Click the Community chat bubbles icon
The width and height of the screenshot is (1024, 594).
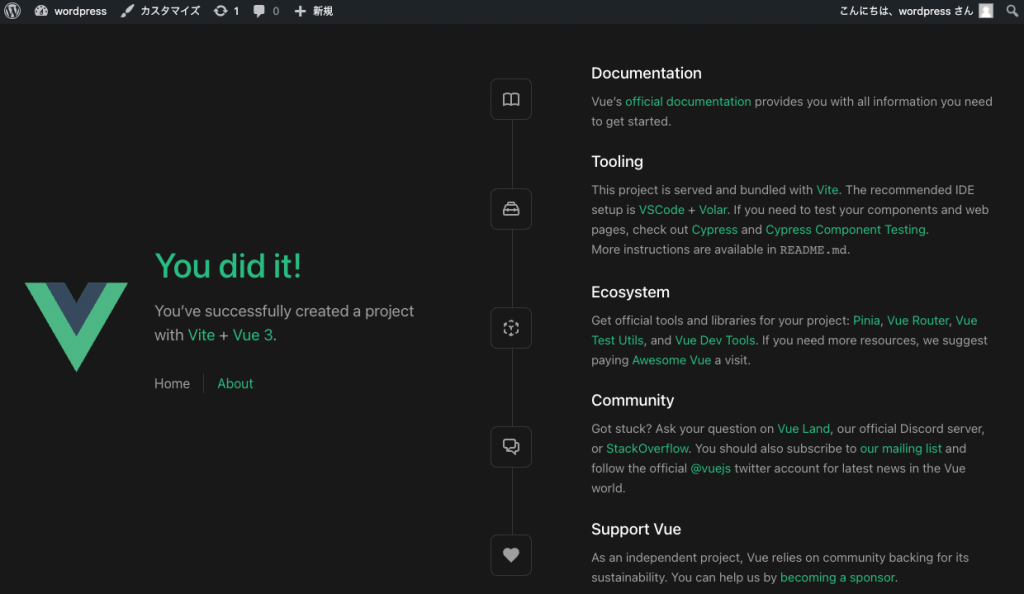(x=511, y=446)
